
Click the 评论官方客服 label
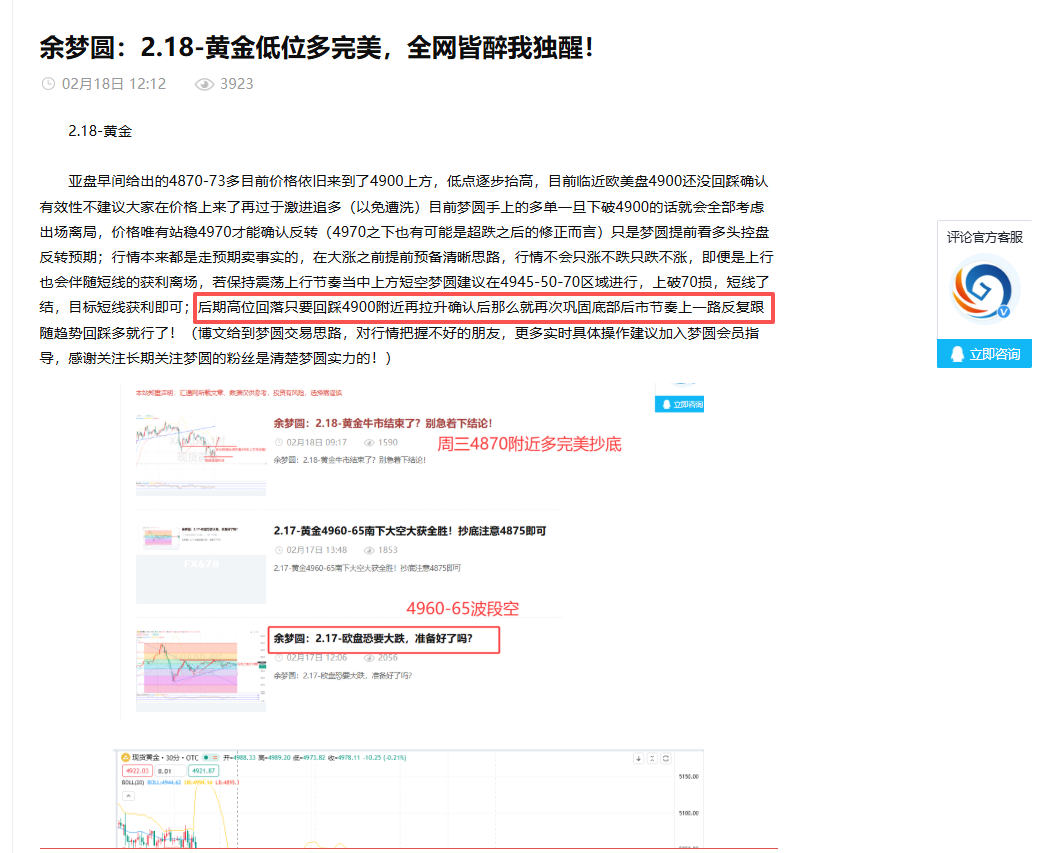tap(985, 237)
